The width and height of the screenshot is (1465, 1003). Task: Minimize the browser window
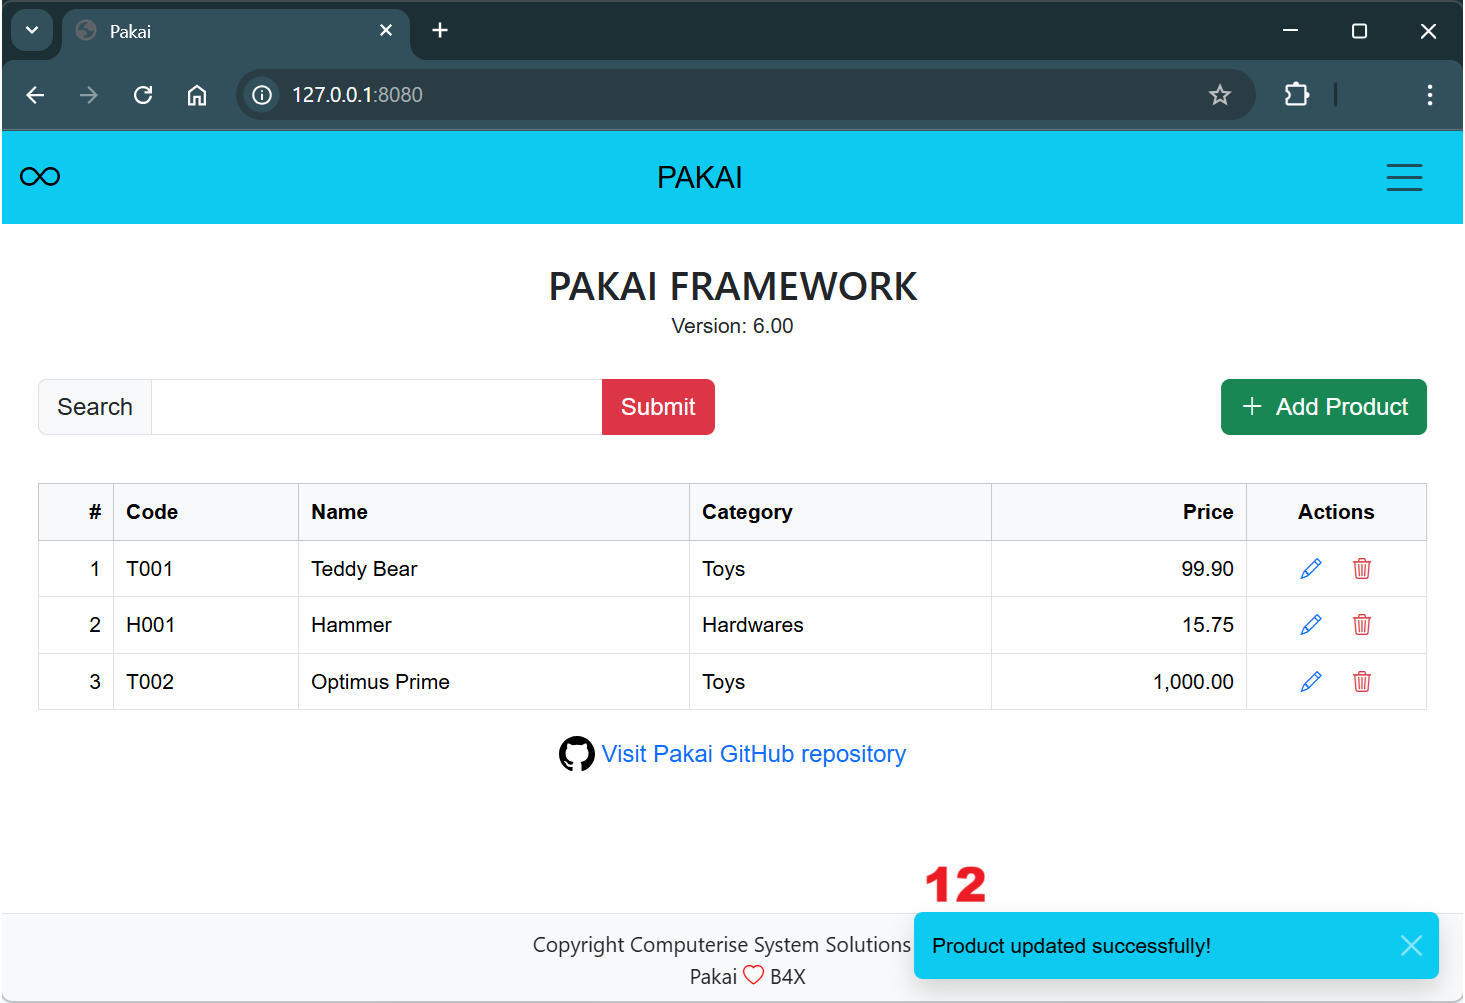pos(1291,31)
